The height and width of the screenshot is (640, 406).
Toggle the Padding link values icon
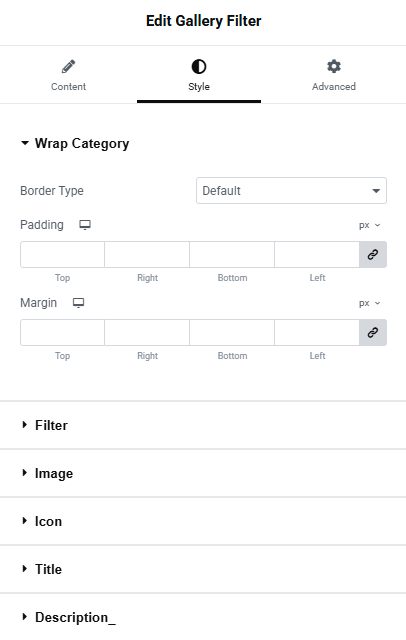click(373, 255)
